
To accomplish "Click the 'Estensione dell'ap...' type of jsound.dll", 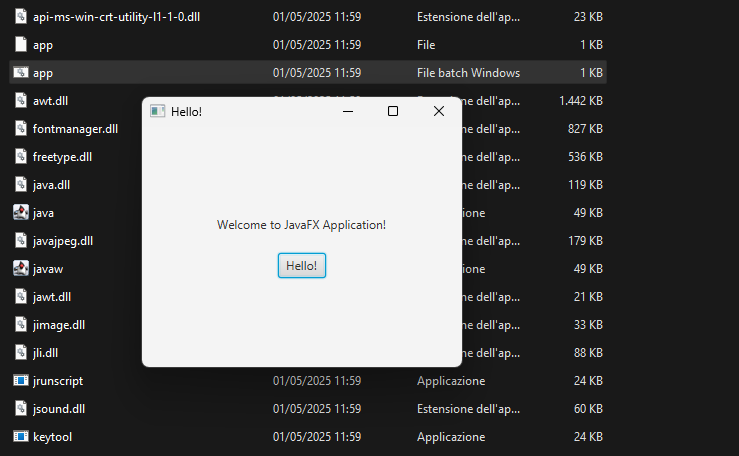I will [468, 409].
